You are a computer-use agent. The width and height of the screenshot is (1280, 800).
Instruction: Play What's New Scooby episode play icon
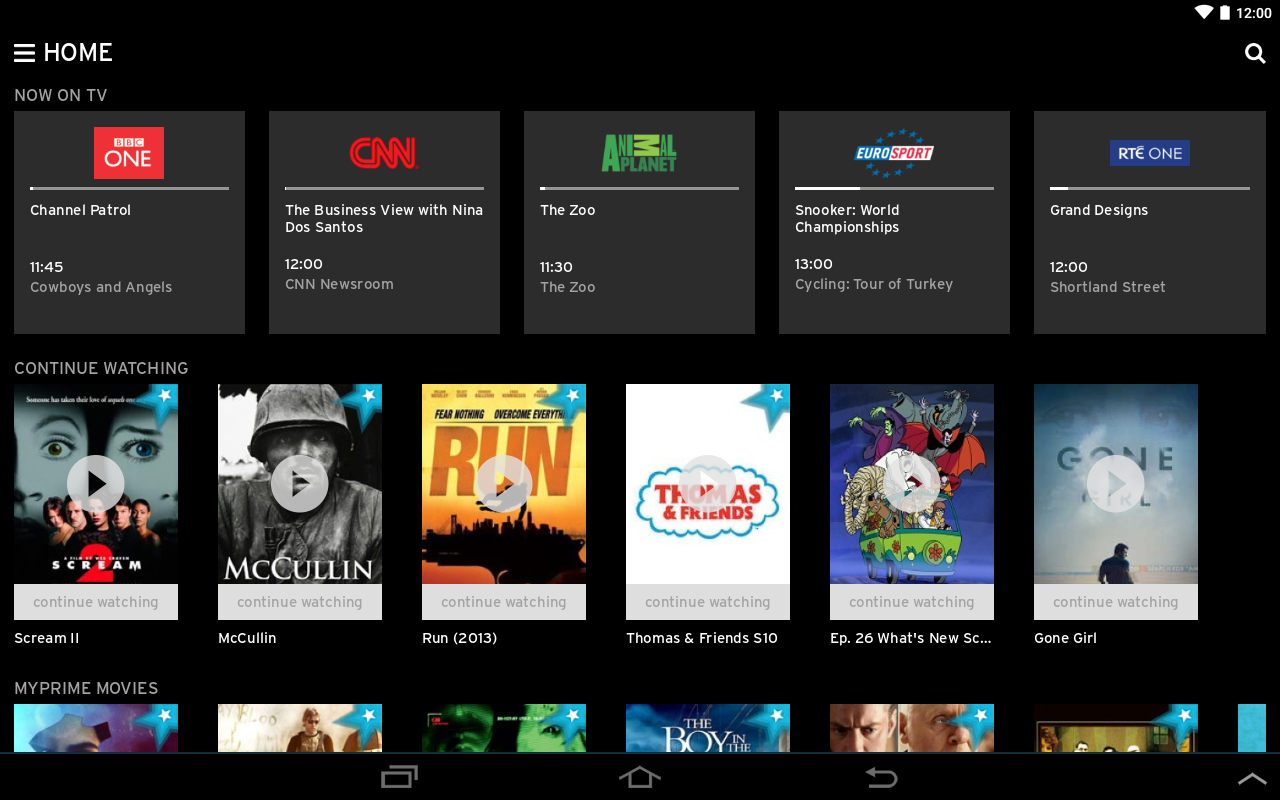912,484
